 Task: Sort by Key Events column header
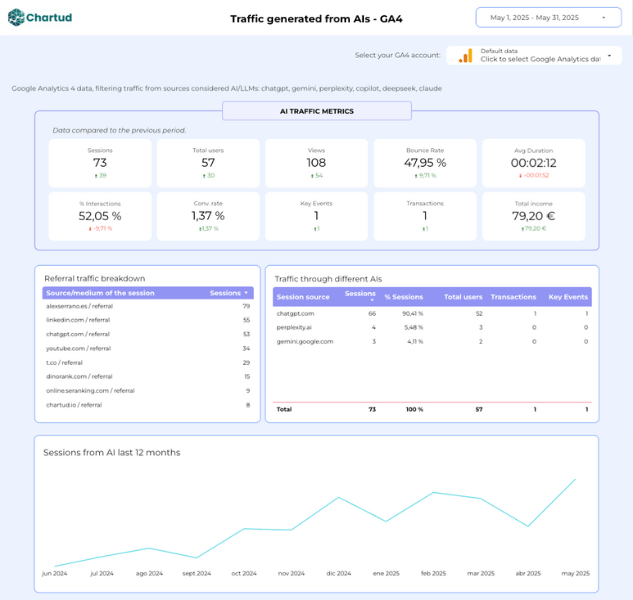tap(568, 297)
